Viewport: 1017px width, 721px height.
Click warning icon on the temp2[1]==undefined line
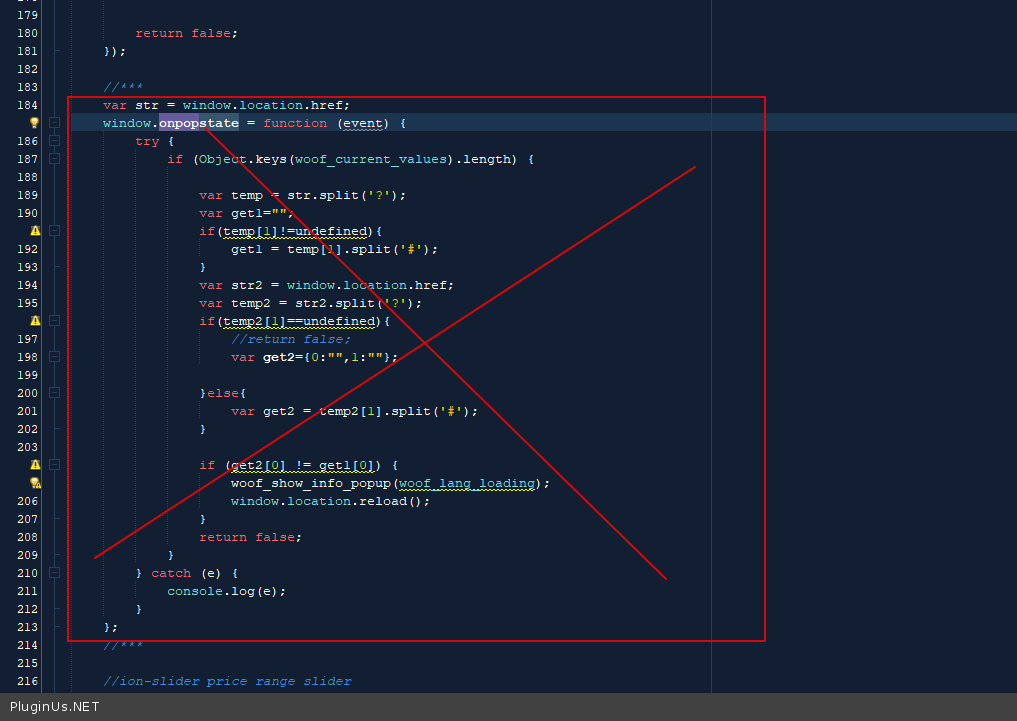coord(35,321)
